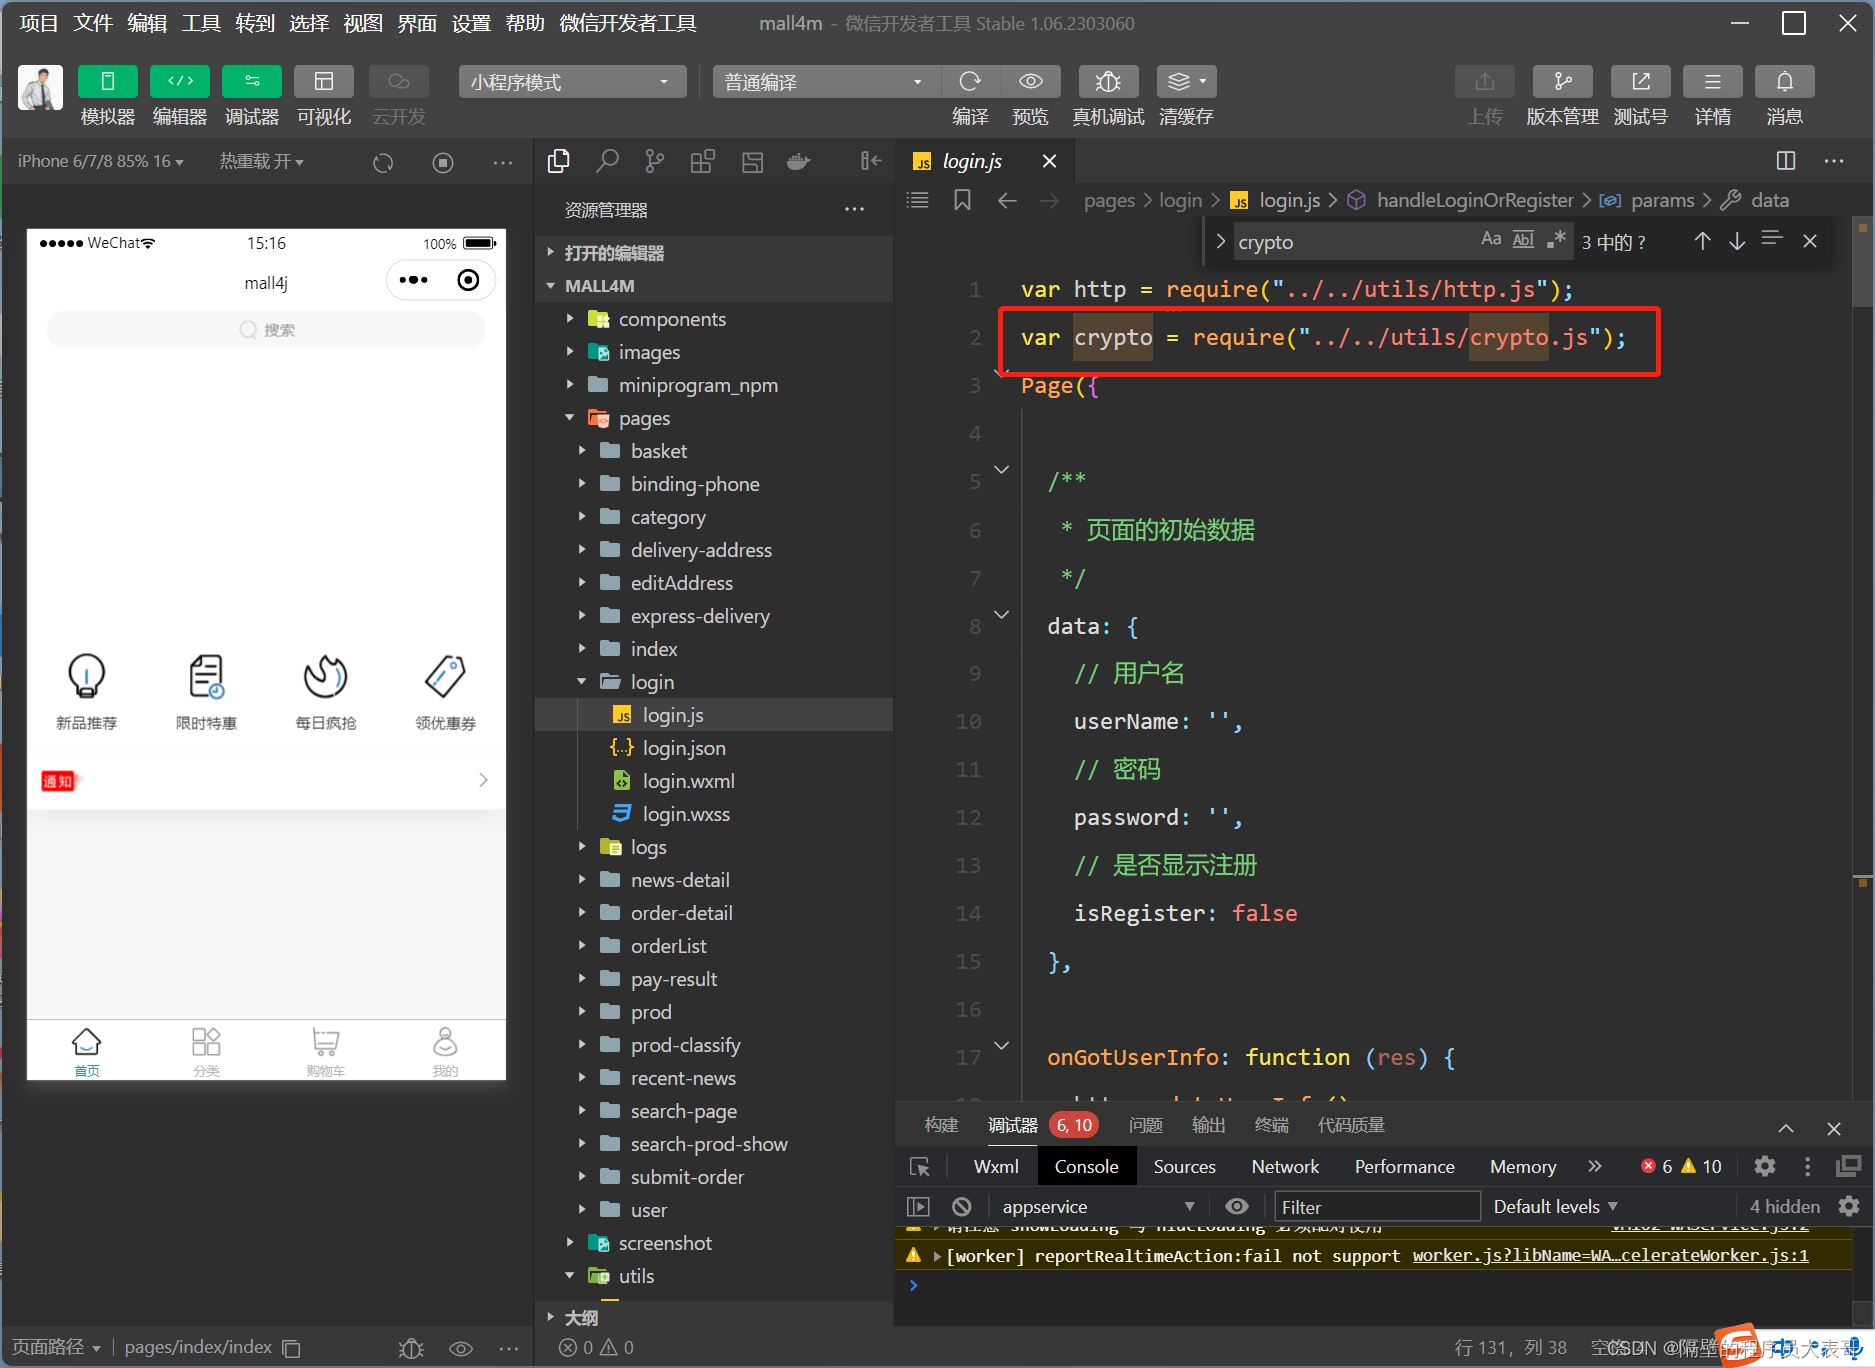Switch to the Wxml tab
Screen dimensions: 1875x1368
coord(996,1167)
